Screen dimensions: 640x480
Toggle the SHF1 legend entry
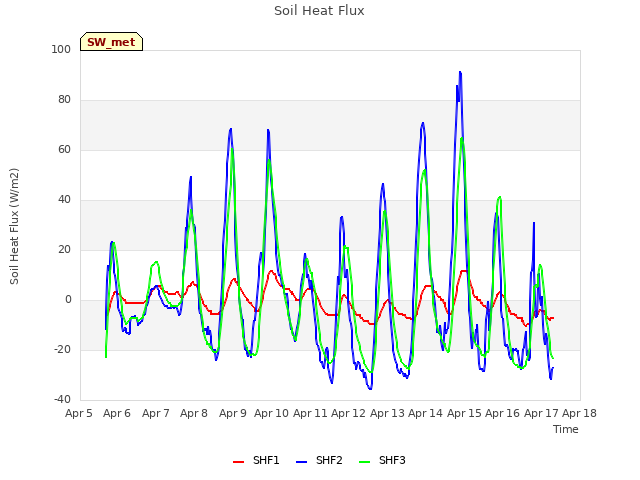[256, 460]
